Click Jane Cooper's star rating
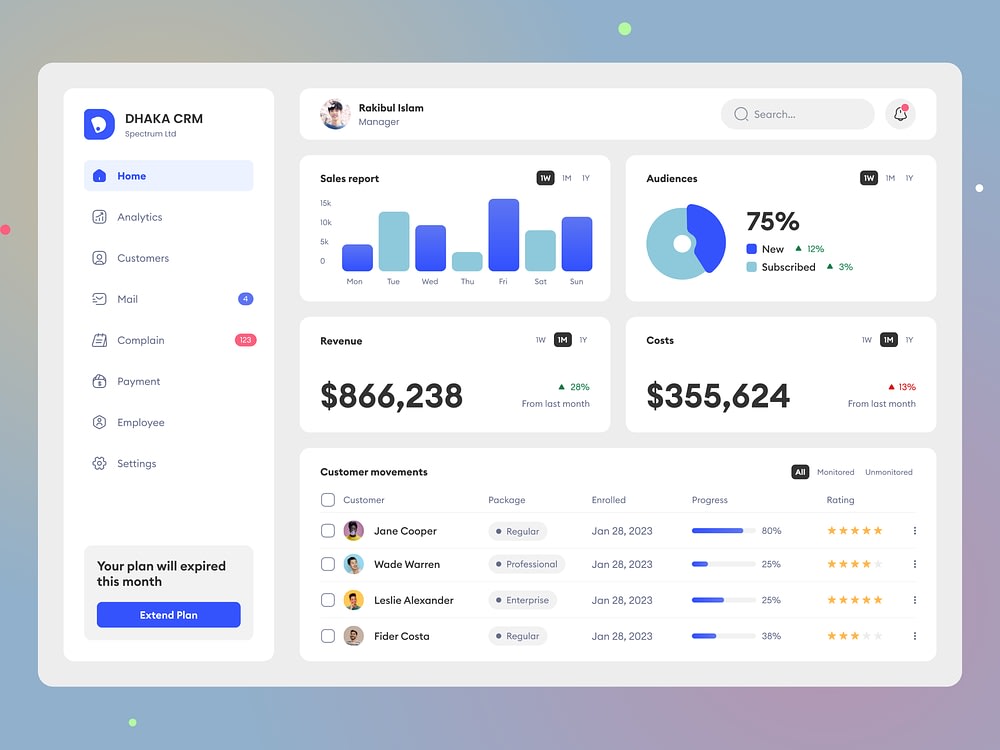 [x=855, y=531]
